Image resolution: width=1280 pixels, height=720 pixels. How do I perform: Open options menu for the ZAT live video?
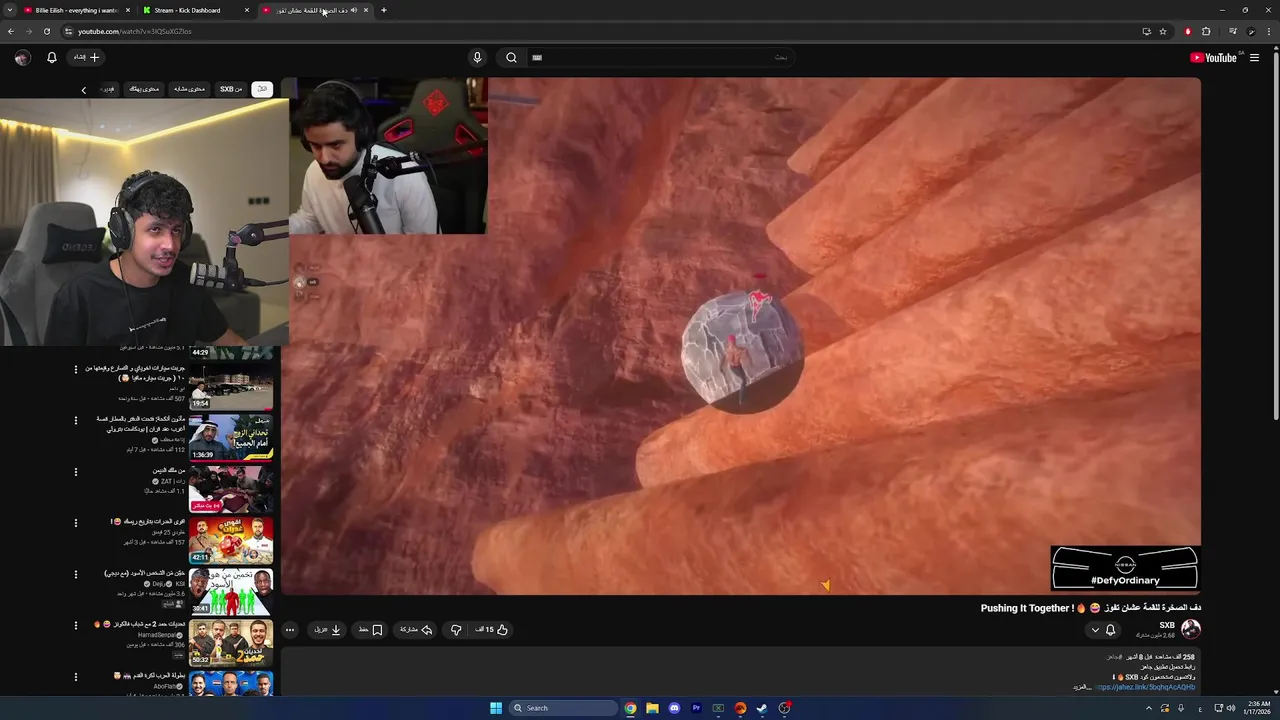pyautogui.click(x=75, y=472)
